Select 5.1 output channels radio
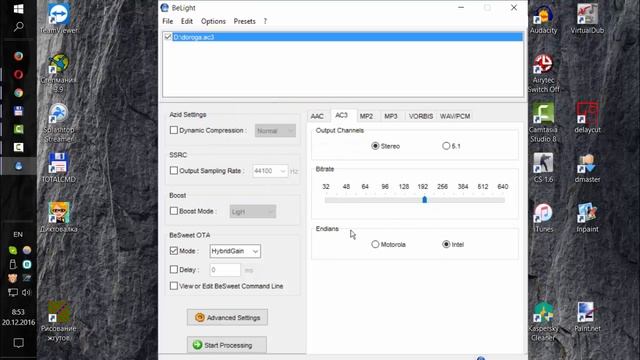Screen dimensions: 640x360 click(446, 146)
